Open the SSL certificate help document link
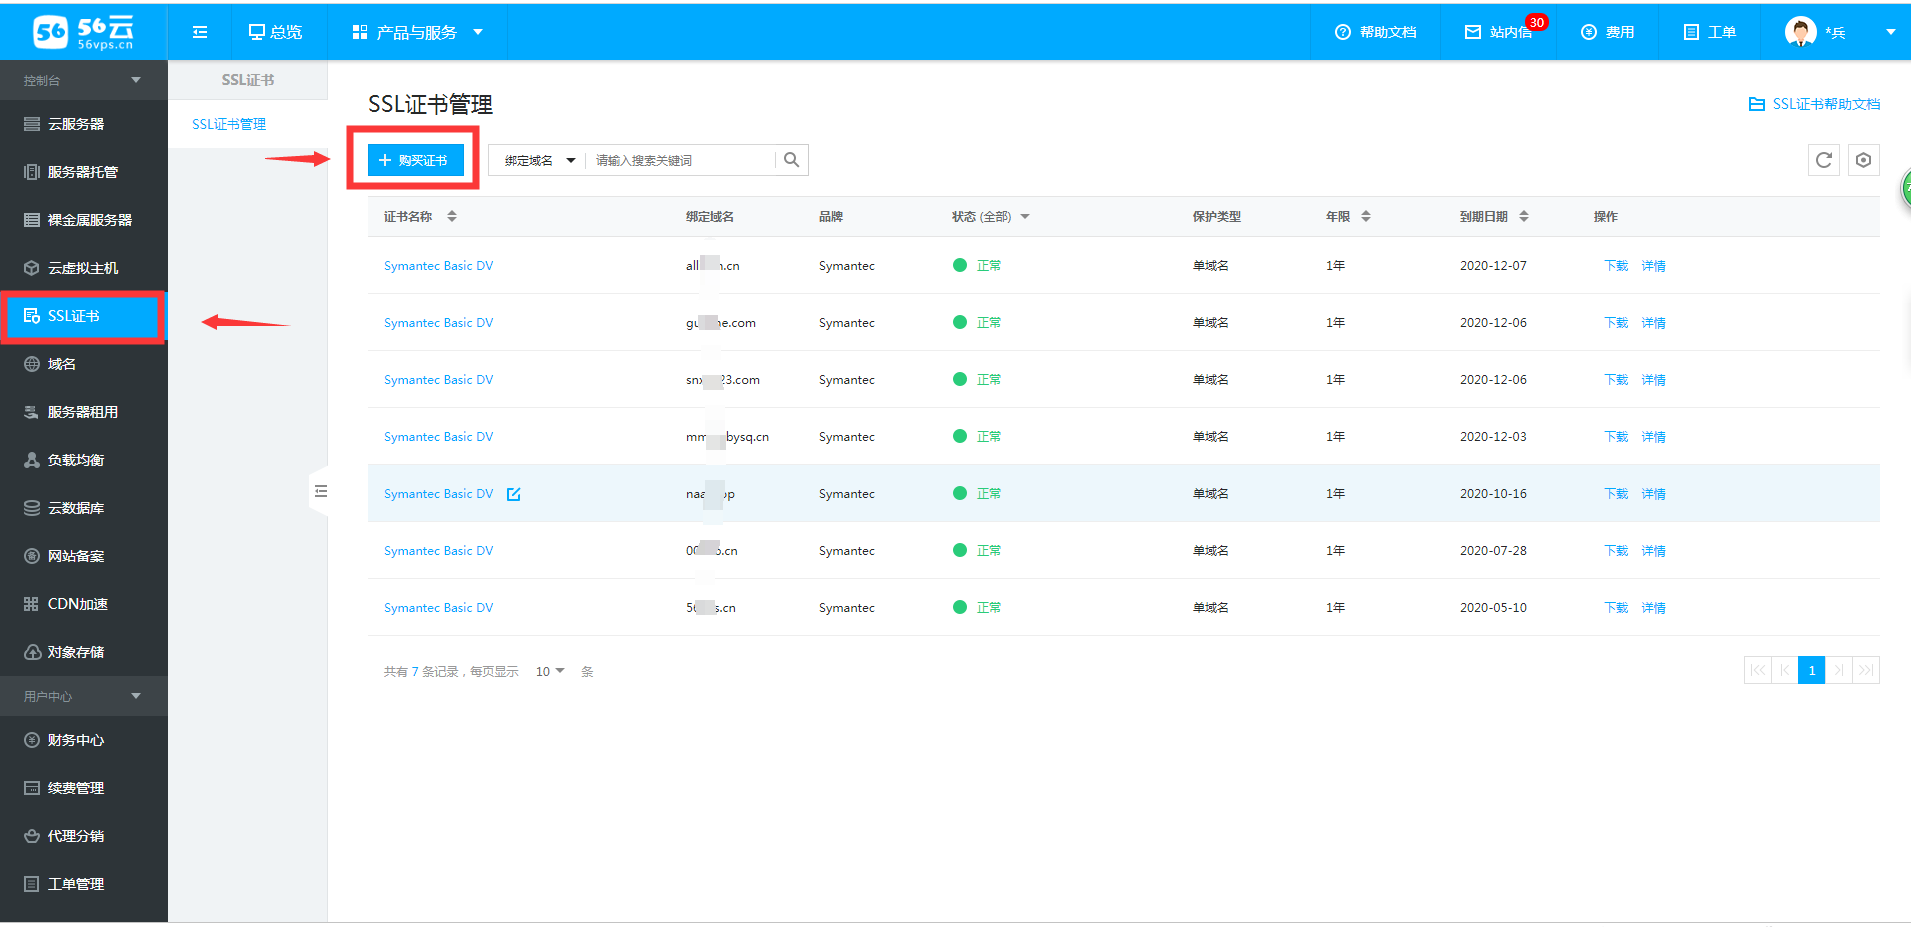 point(1814,104)
